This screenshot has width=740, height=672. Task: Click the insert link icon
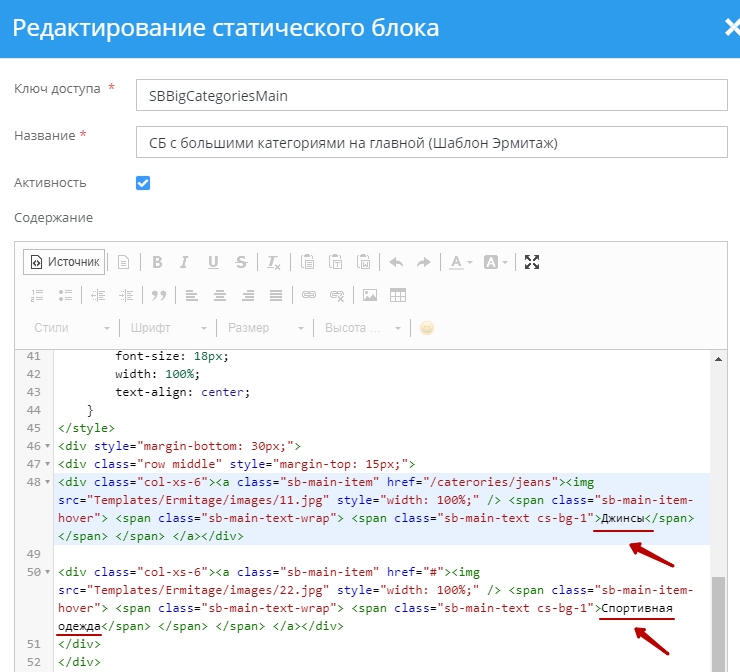[x=309, y=295]
